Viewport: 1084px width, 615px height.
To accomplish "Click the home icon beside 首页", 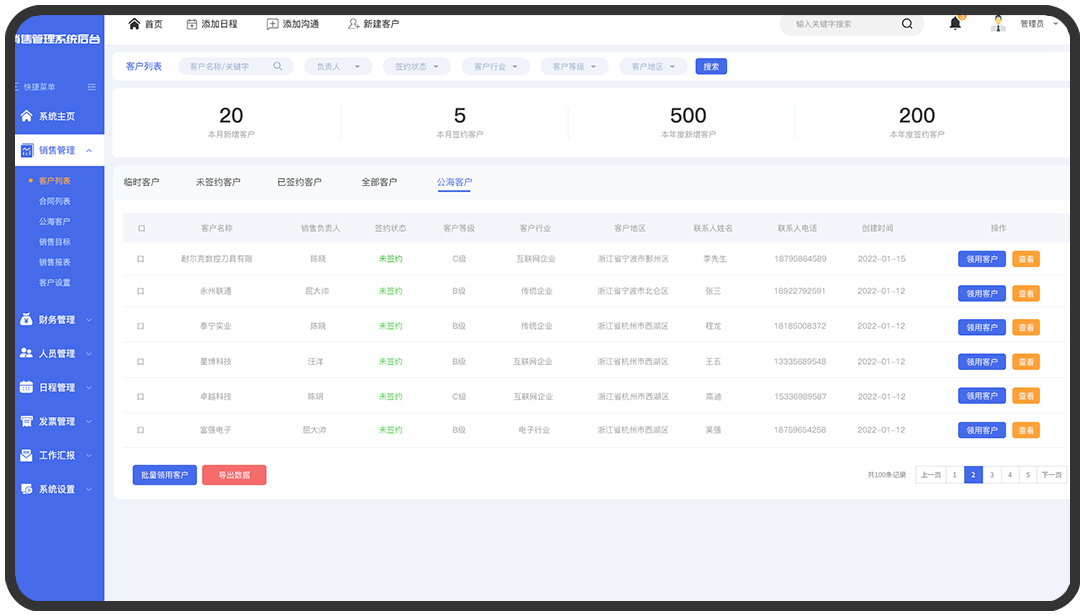I will [134, 24].
